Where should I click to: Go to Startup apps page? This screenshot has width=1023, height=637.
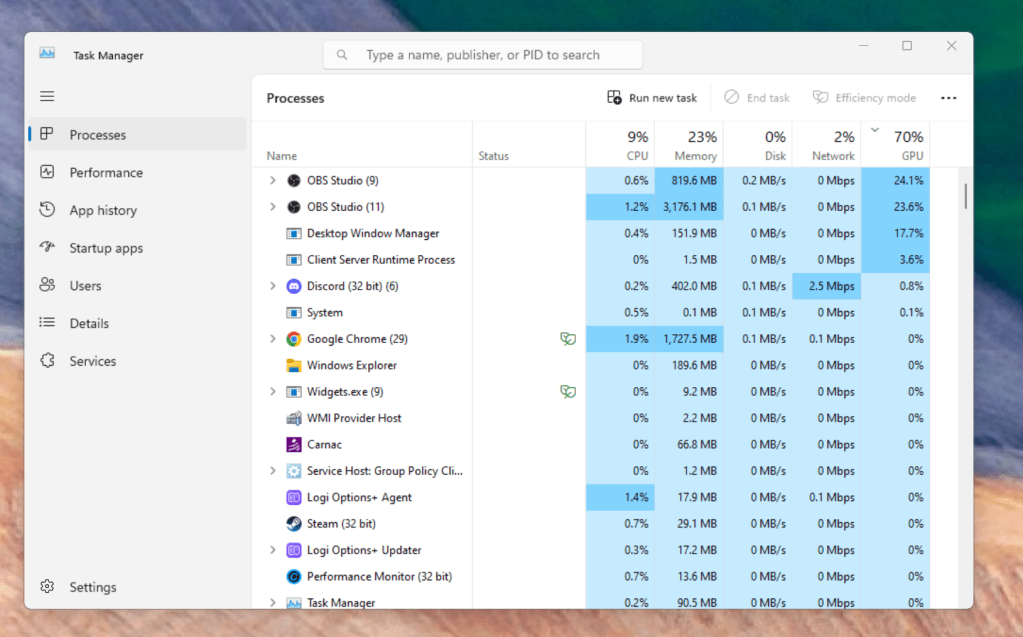click(x=138, y=248)
